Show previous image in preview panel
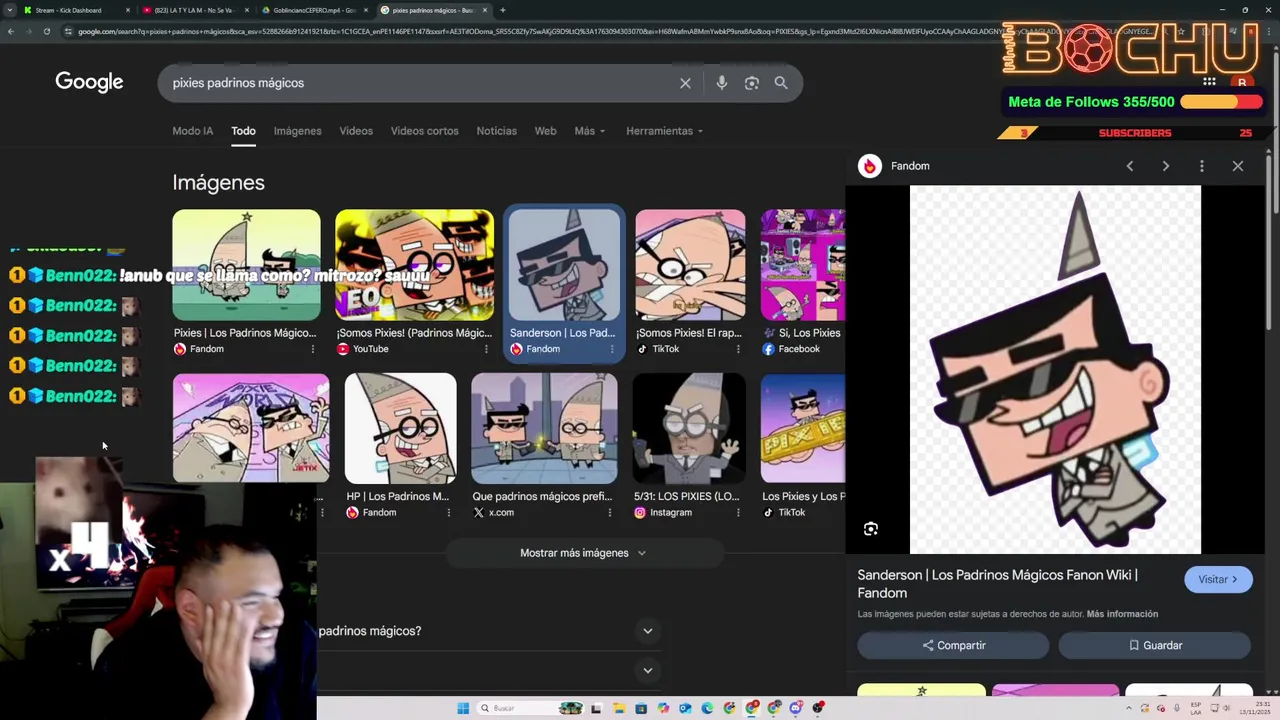This screenshot has height=720, width=1280. 1130,166
